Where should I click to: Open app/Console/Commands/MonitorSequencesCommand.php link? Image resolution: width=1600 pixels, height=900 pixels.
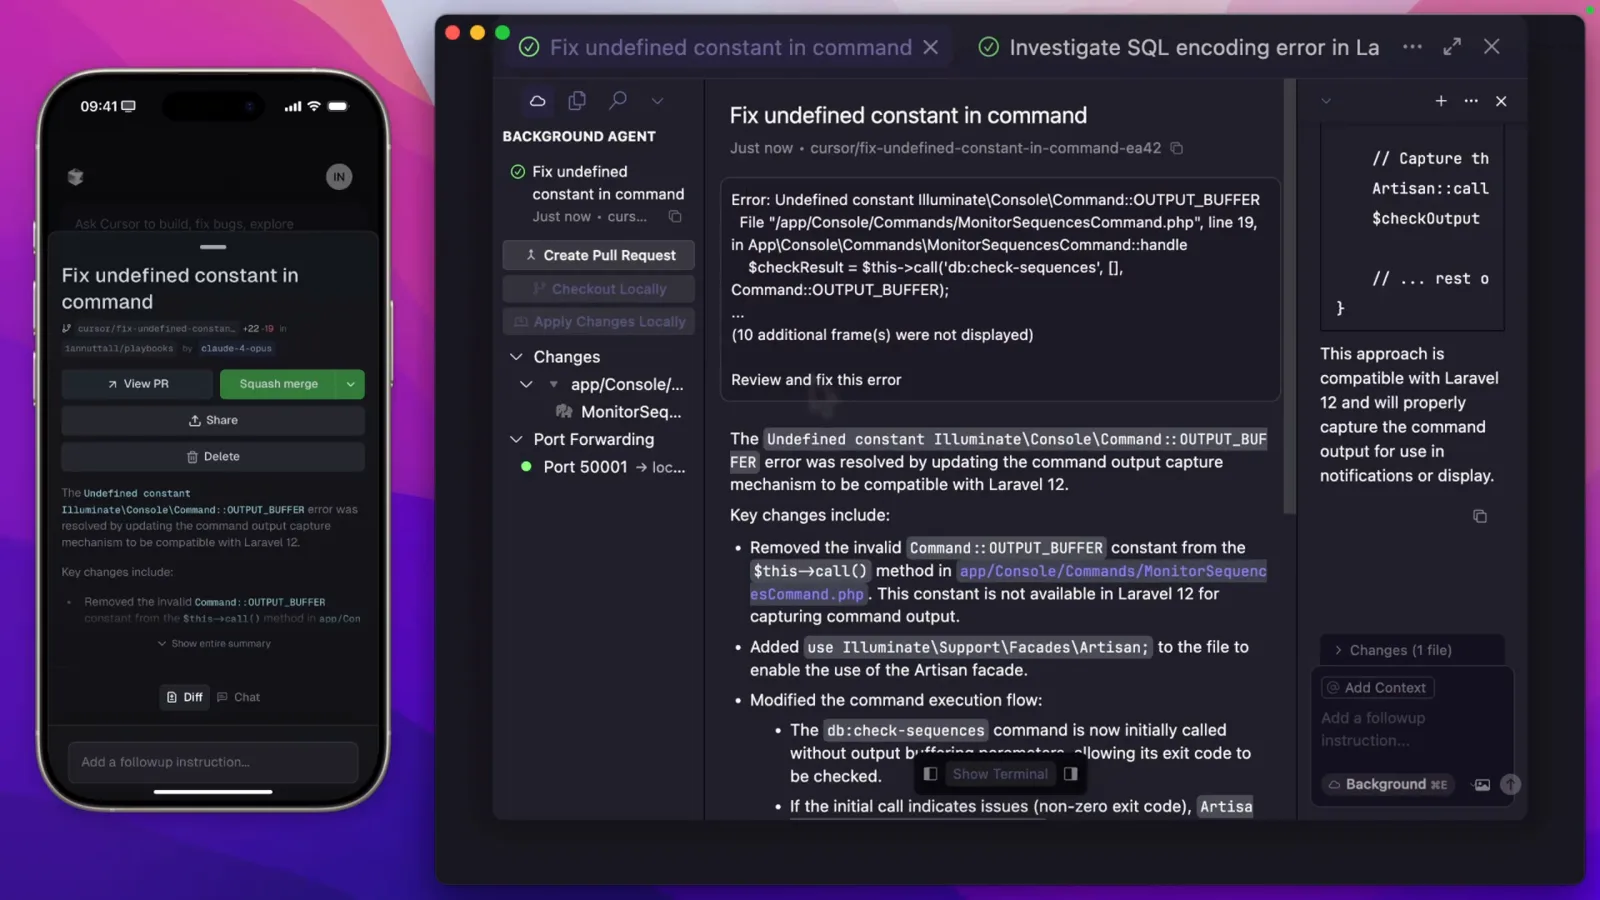pos(1008,582)
